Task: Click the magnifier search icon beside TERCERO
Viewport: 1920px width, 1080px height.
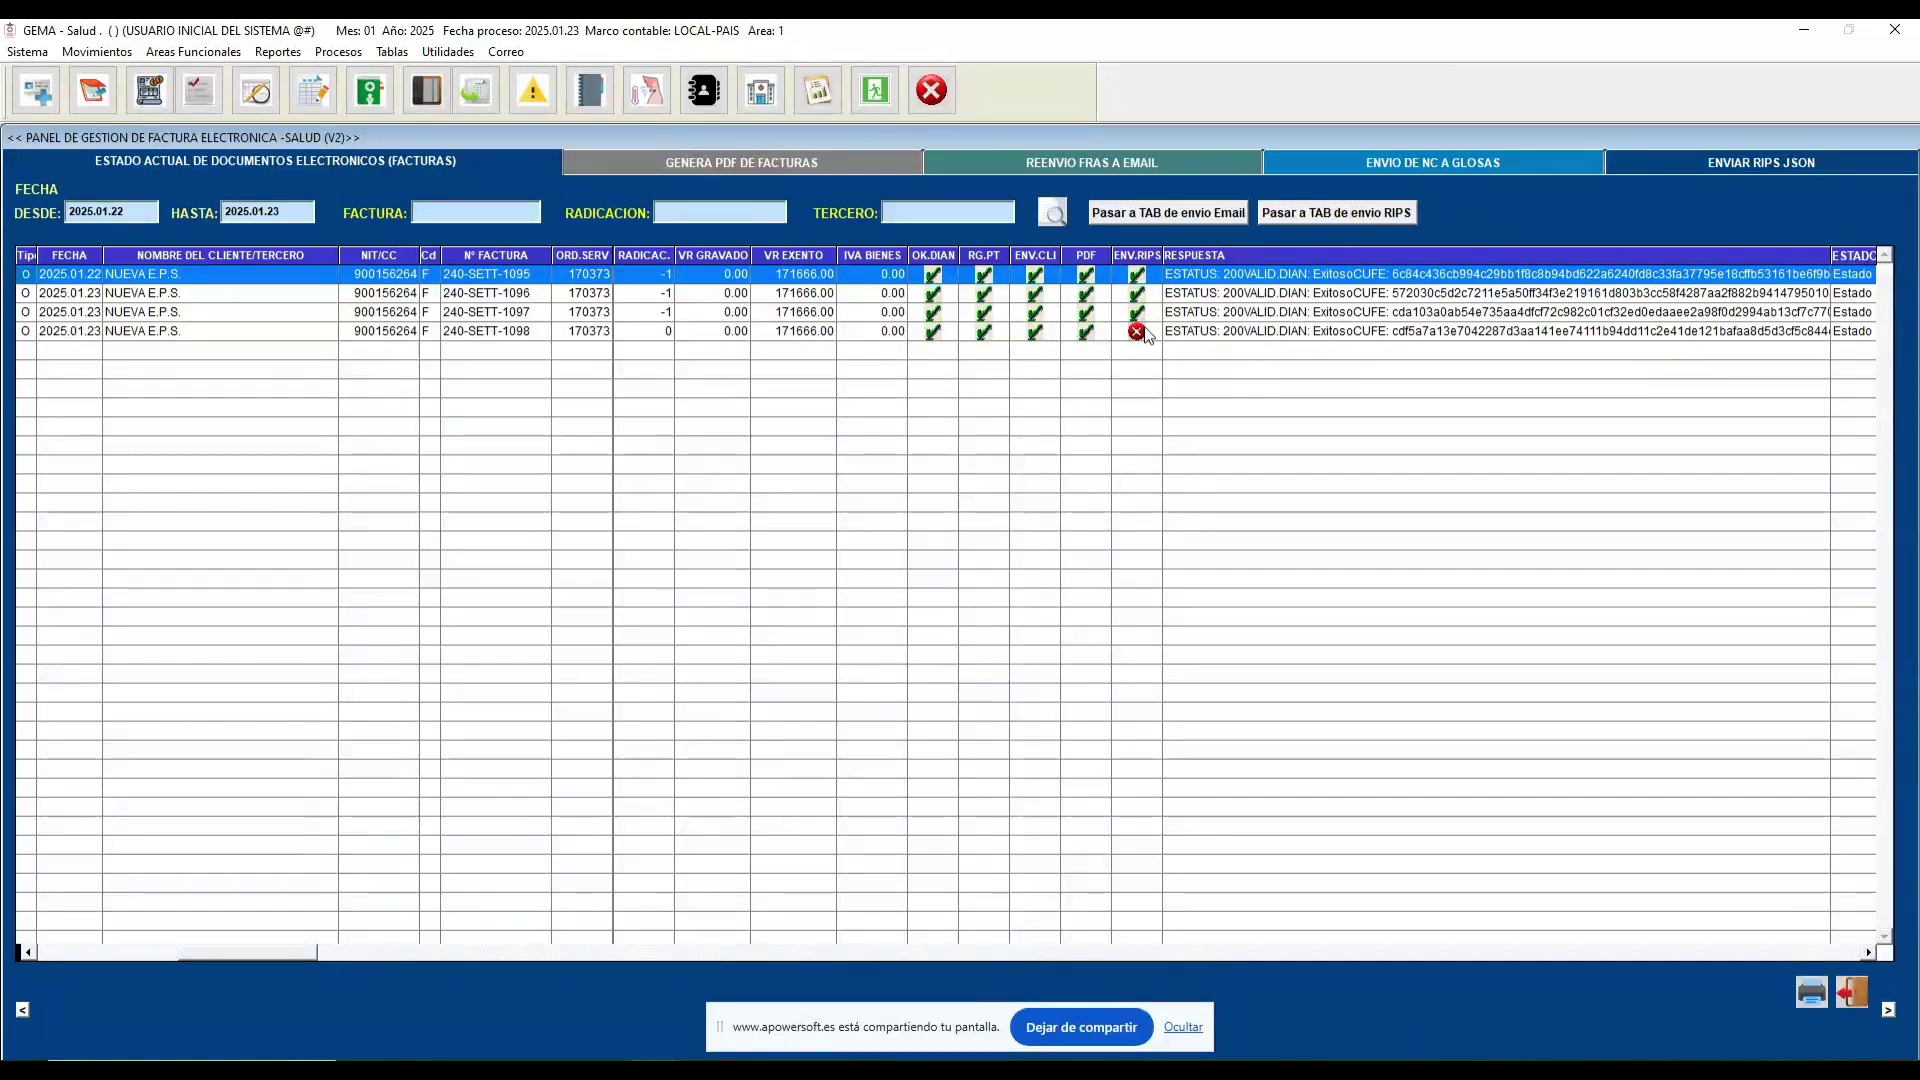Action: [x=1053, y=213]
